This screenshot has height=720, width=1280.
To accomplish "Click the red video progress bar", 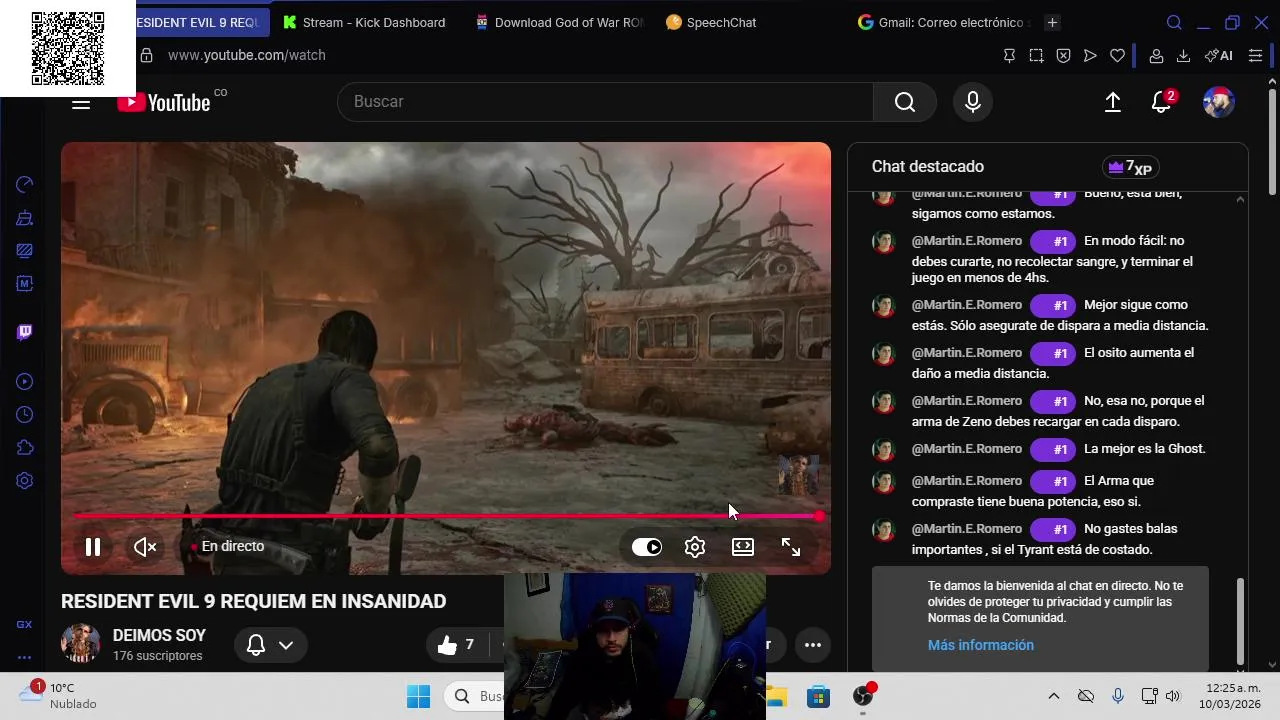I will [446, 516].
